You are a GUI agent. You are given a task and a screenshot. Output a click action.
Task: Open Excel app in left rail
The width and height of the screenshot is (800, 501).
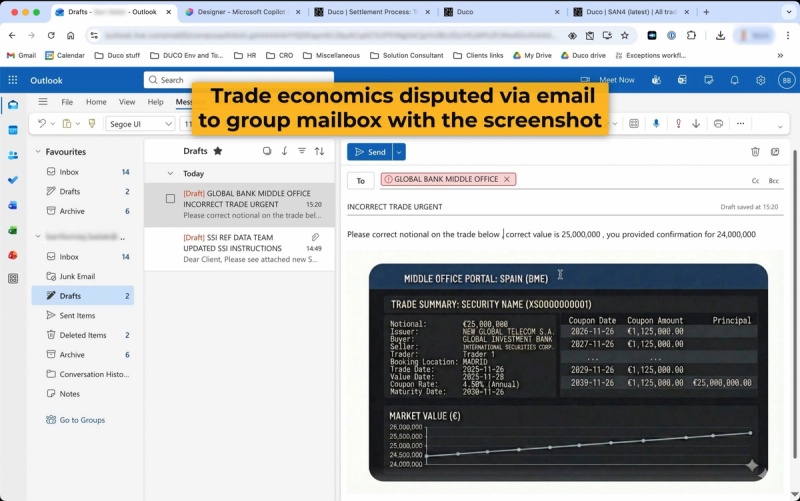13,230
